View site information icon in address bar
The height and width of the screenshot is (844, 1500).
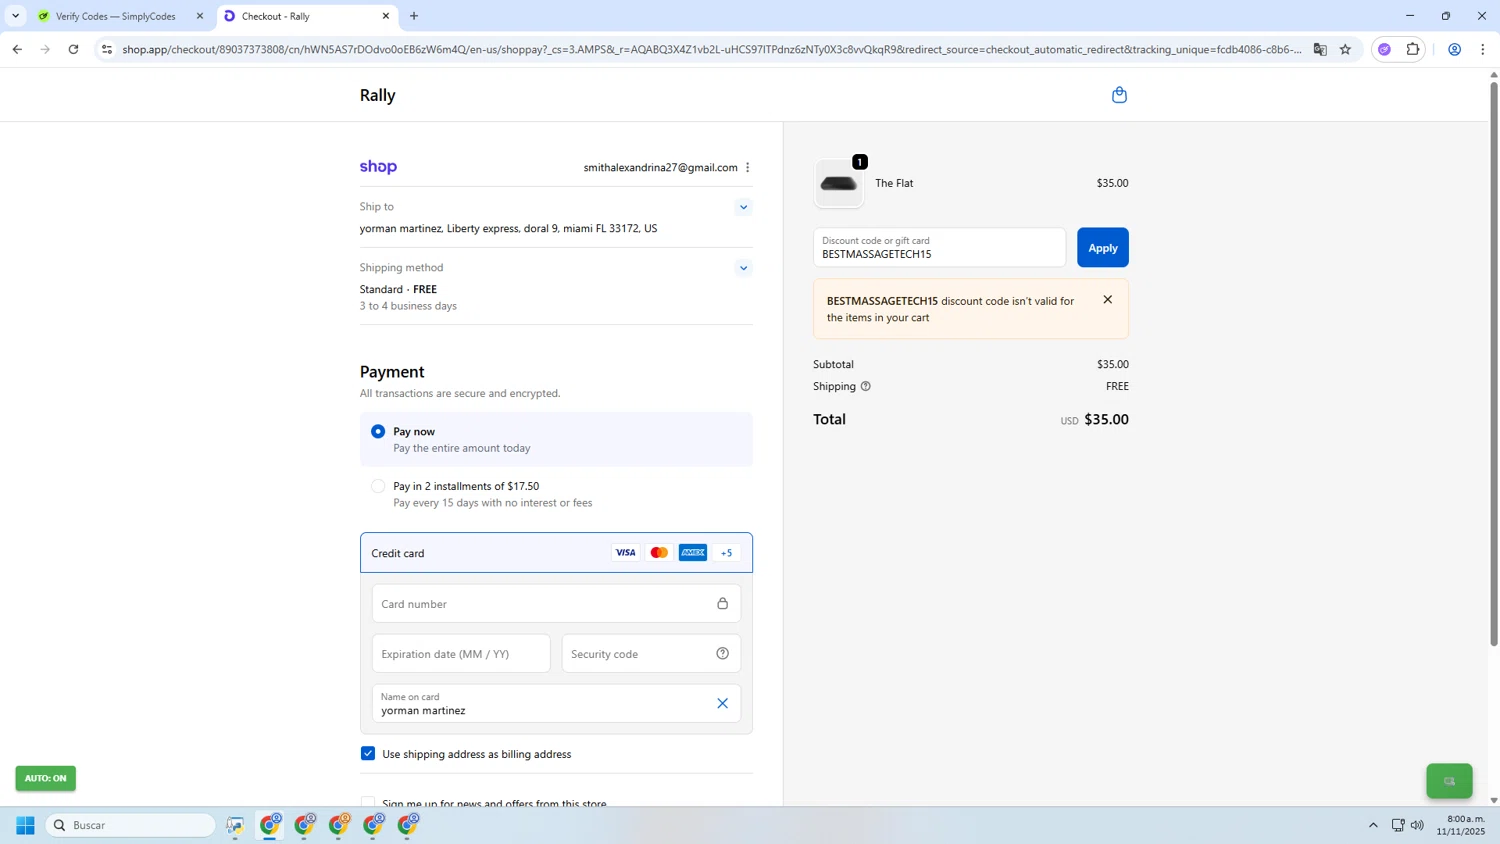tap(107, 49)
